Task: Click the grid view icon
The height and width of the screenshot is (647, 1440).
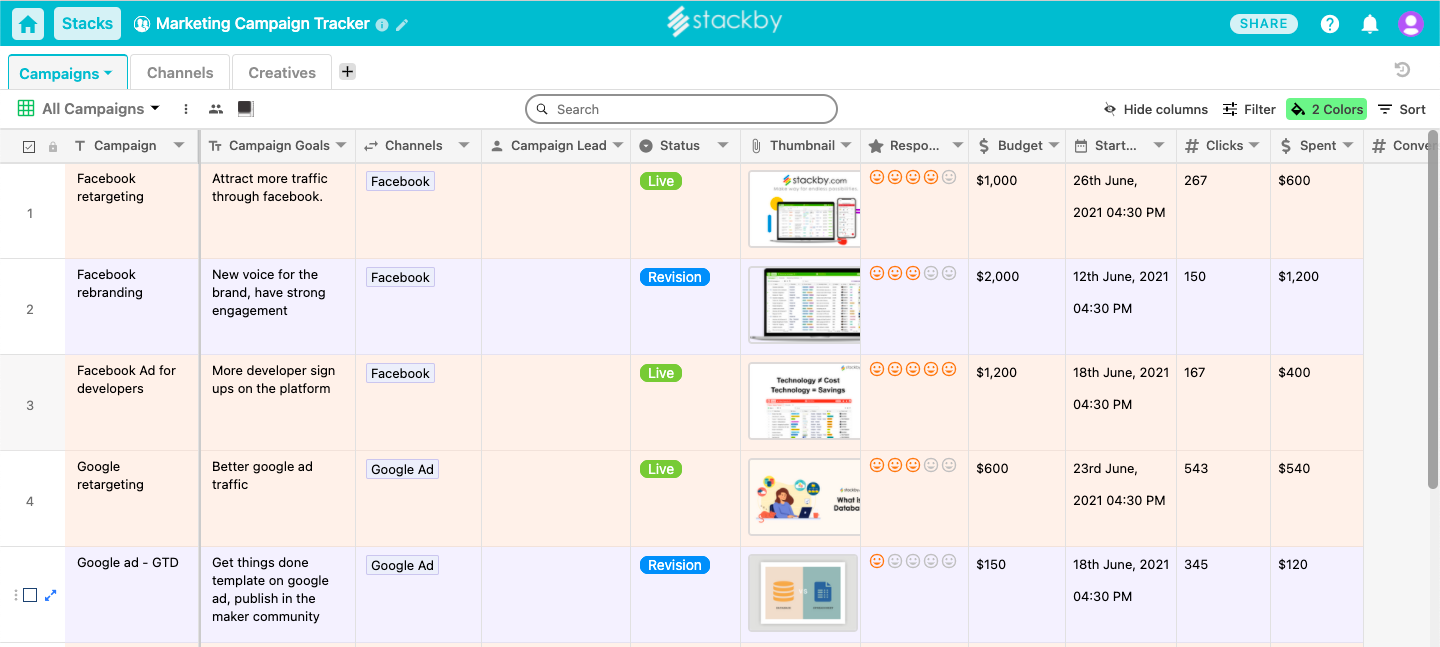Action: [x=25, y=108]
